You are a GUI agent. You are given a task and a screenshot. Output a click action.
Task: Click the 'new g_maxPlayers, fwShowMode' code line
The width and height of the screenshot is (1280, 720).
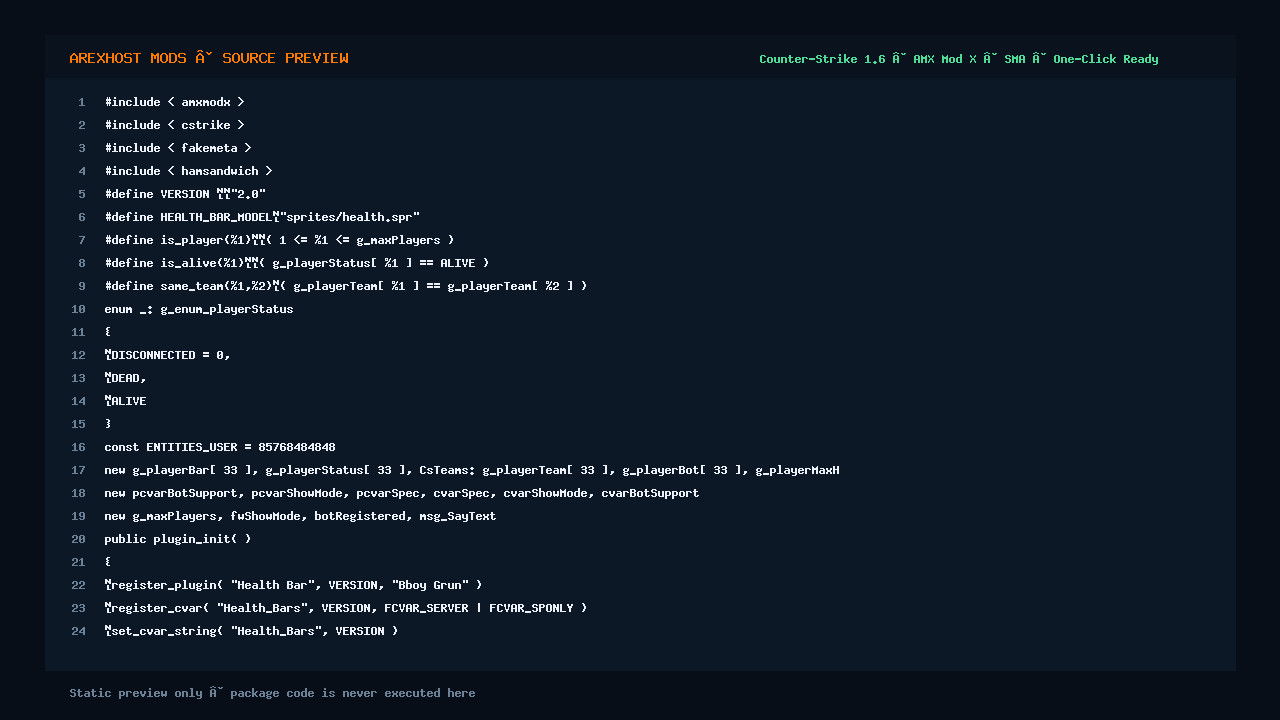pyautogui.click(x=300, y=516)
